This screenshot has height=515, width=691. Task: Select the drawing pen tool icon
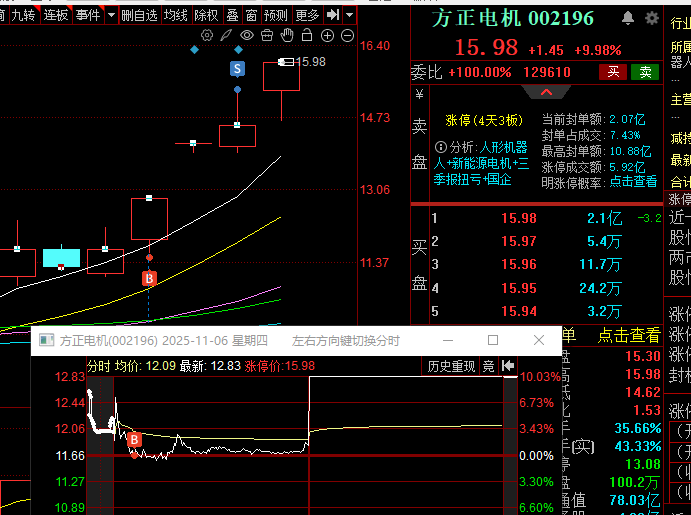(x=226, y=35)
